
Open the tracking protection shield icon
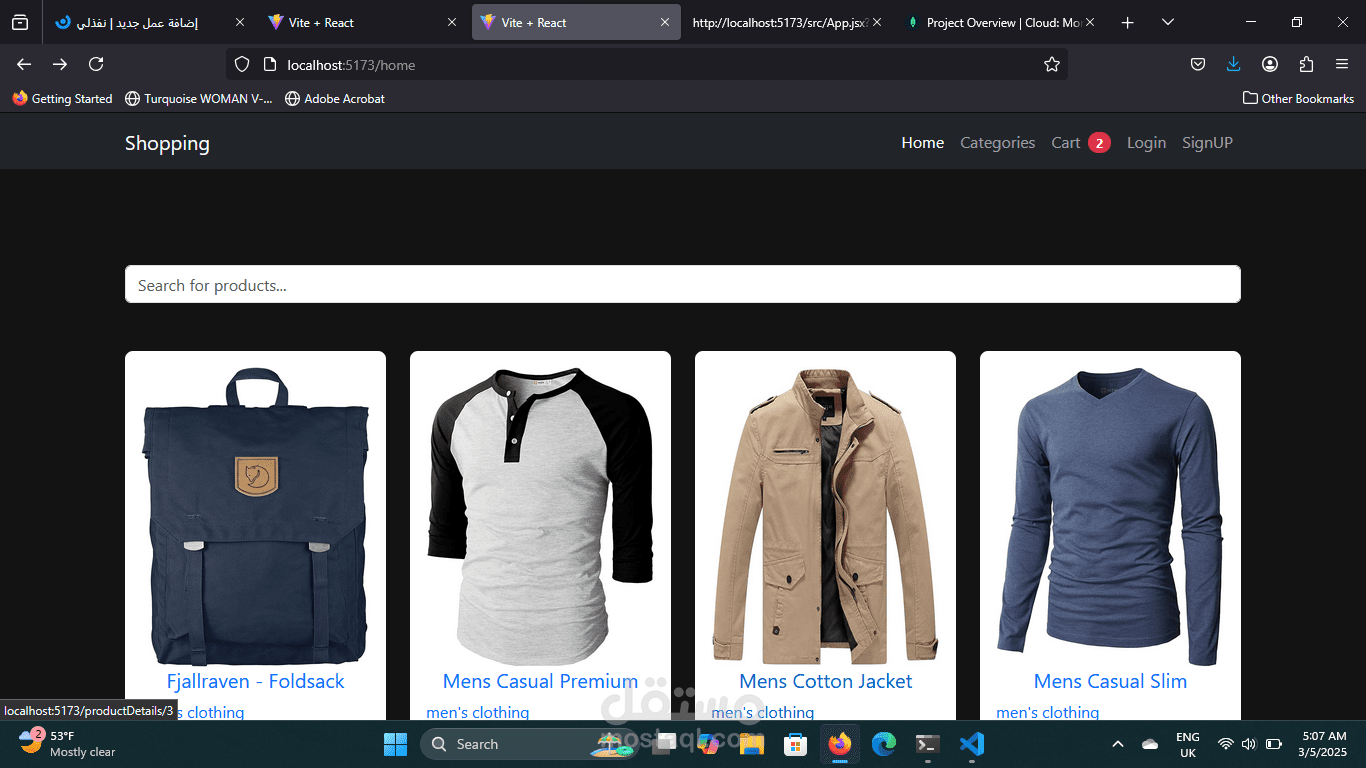coord(241,63)
